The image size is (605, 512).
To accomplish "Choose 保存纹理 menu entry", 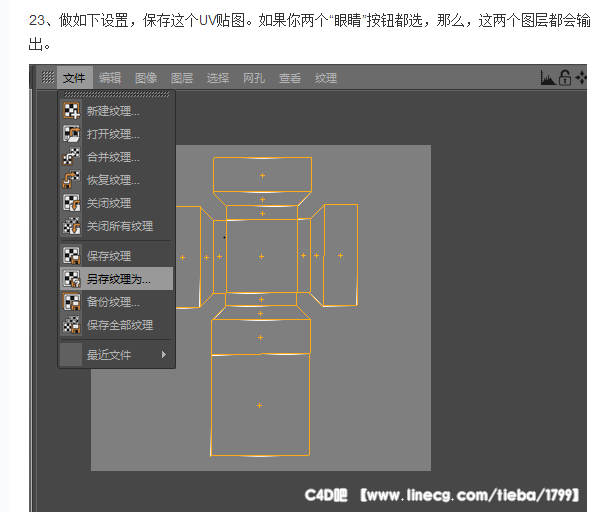I will [117, 256].
